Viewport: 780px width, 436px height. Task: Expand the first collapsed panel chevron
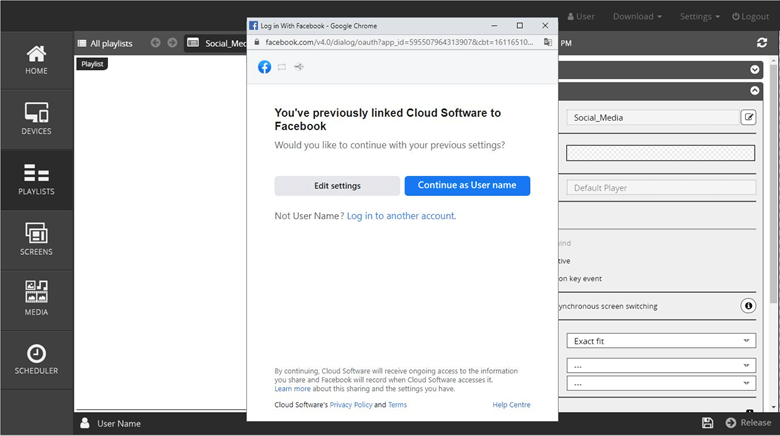tap(755, 70)
